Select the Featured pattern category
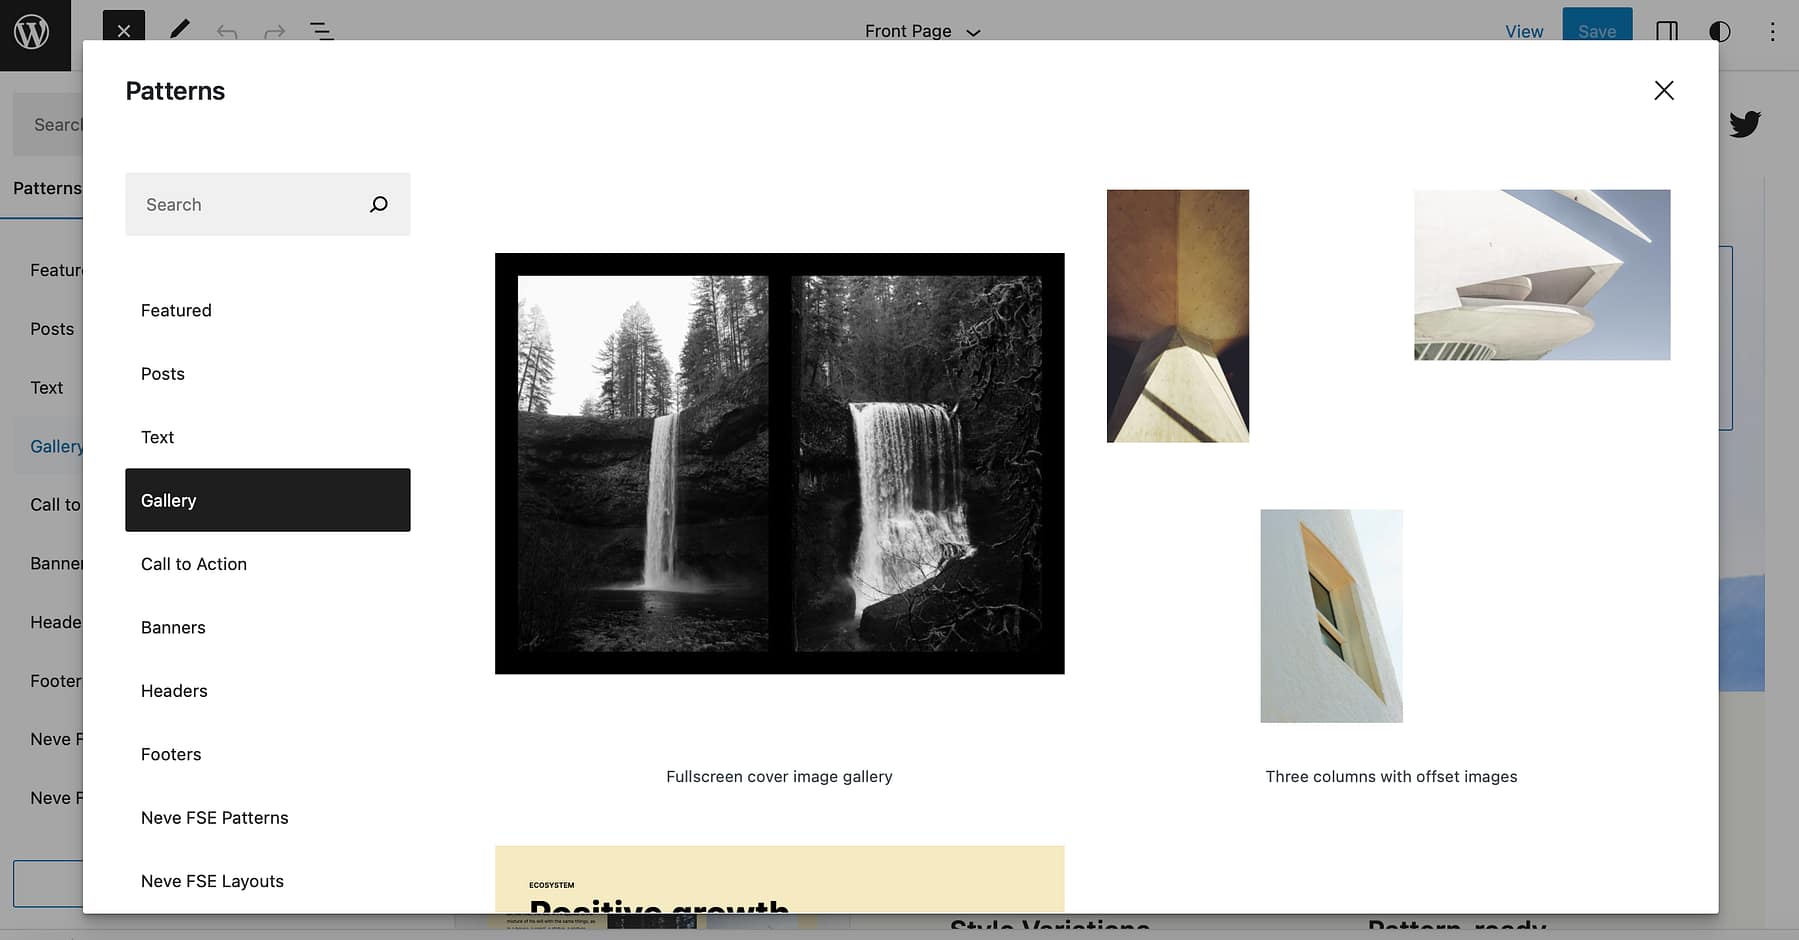 [176, 311]
